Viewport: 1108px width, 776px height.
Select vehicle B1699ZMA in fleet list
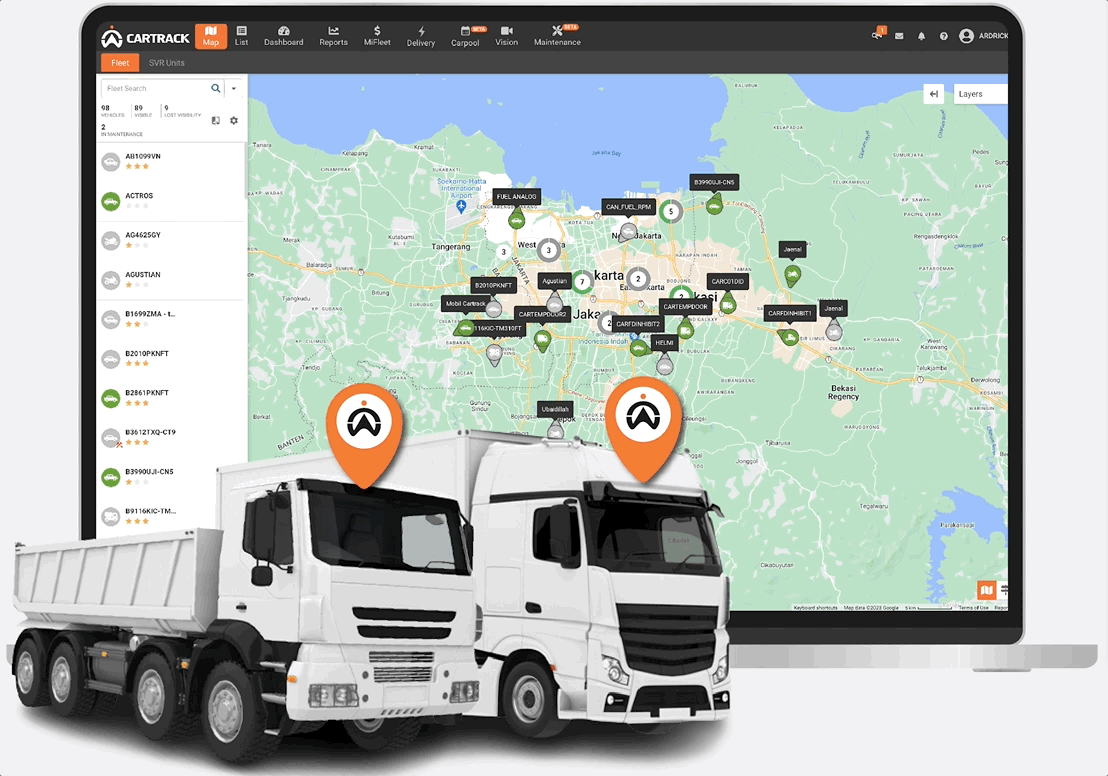172,319
